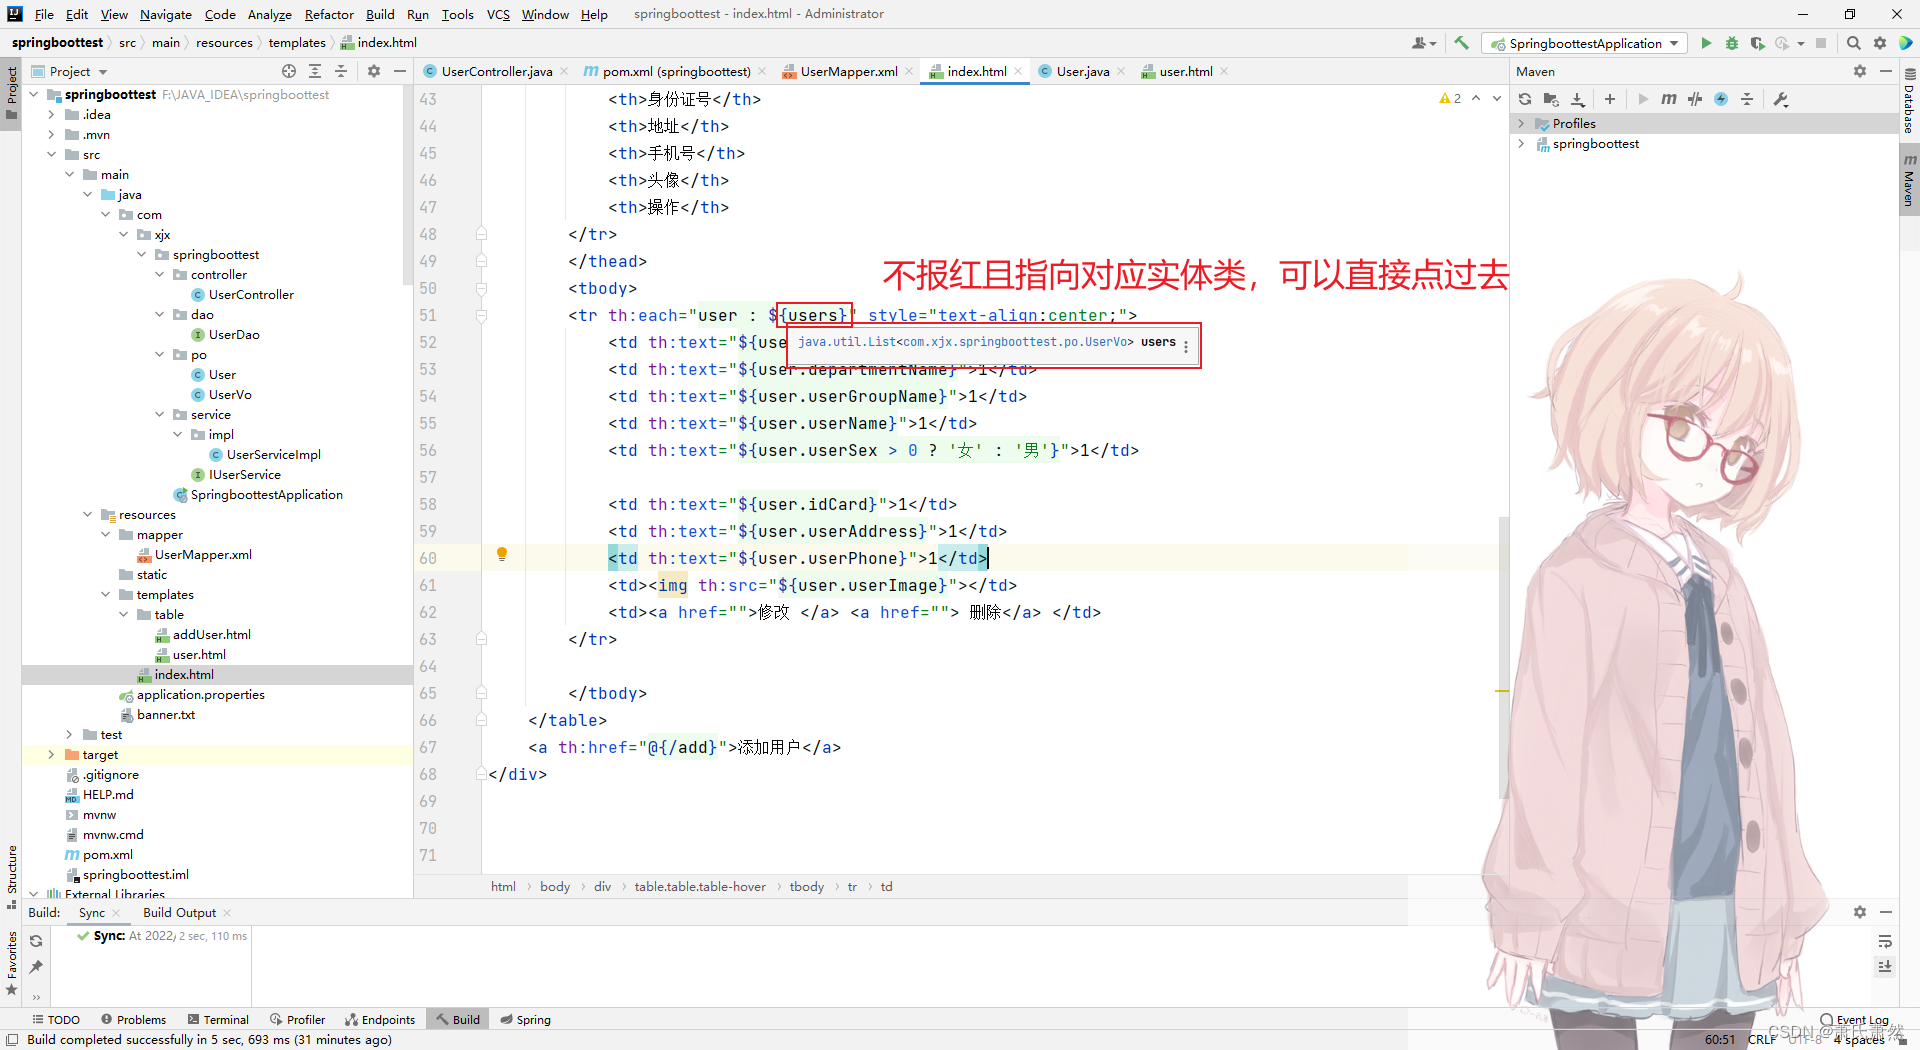Expand the Profiles node in Maven

click(1522, 124)
